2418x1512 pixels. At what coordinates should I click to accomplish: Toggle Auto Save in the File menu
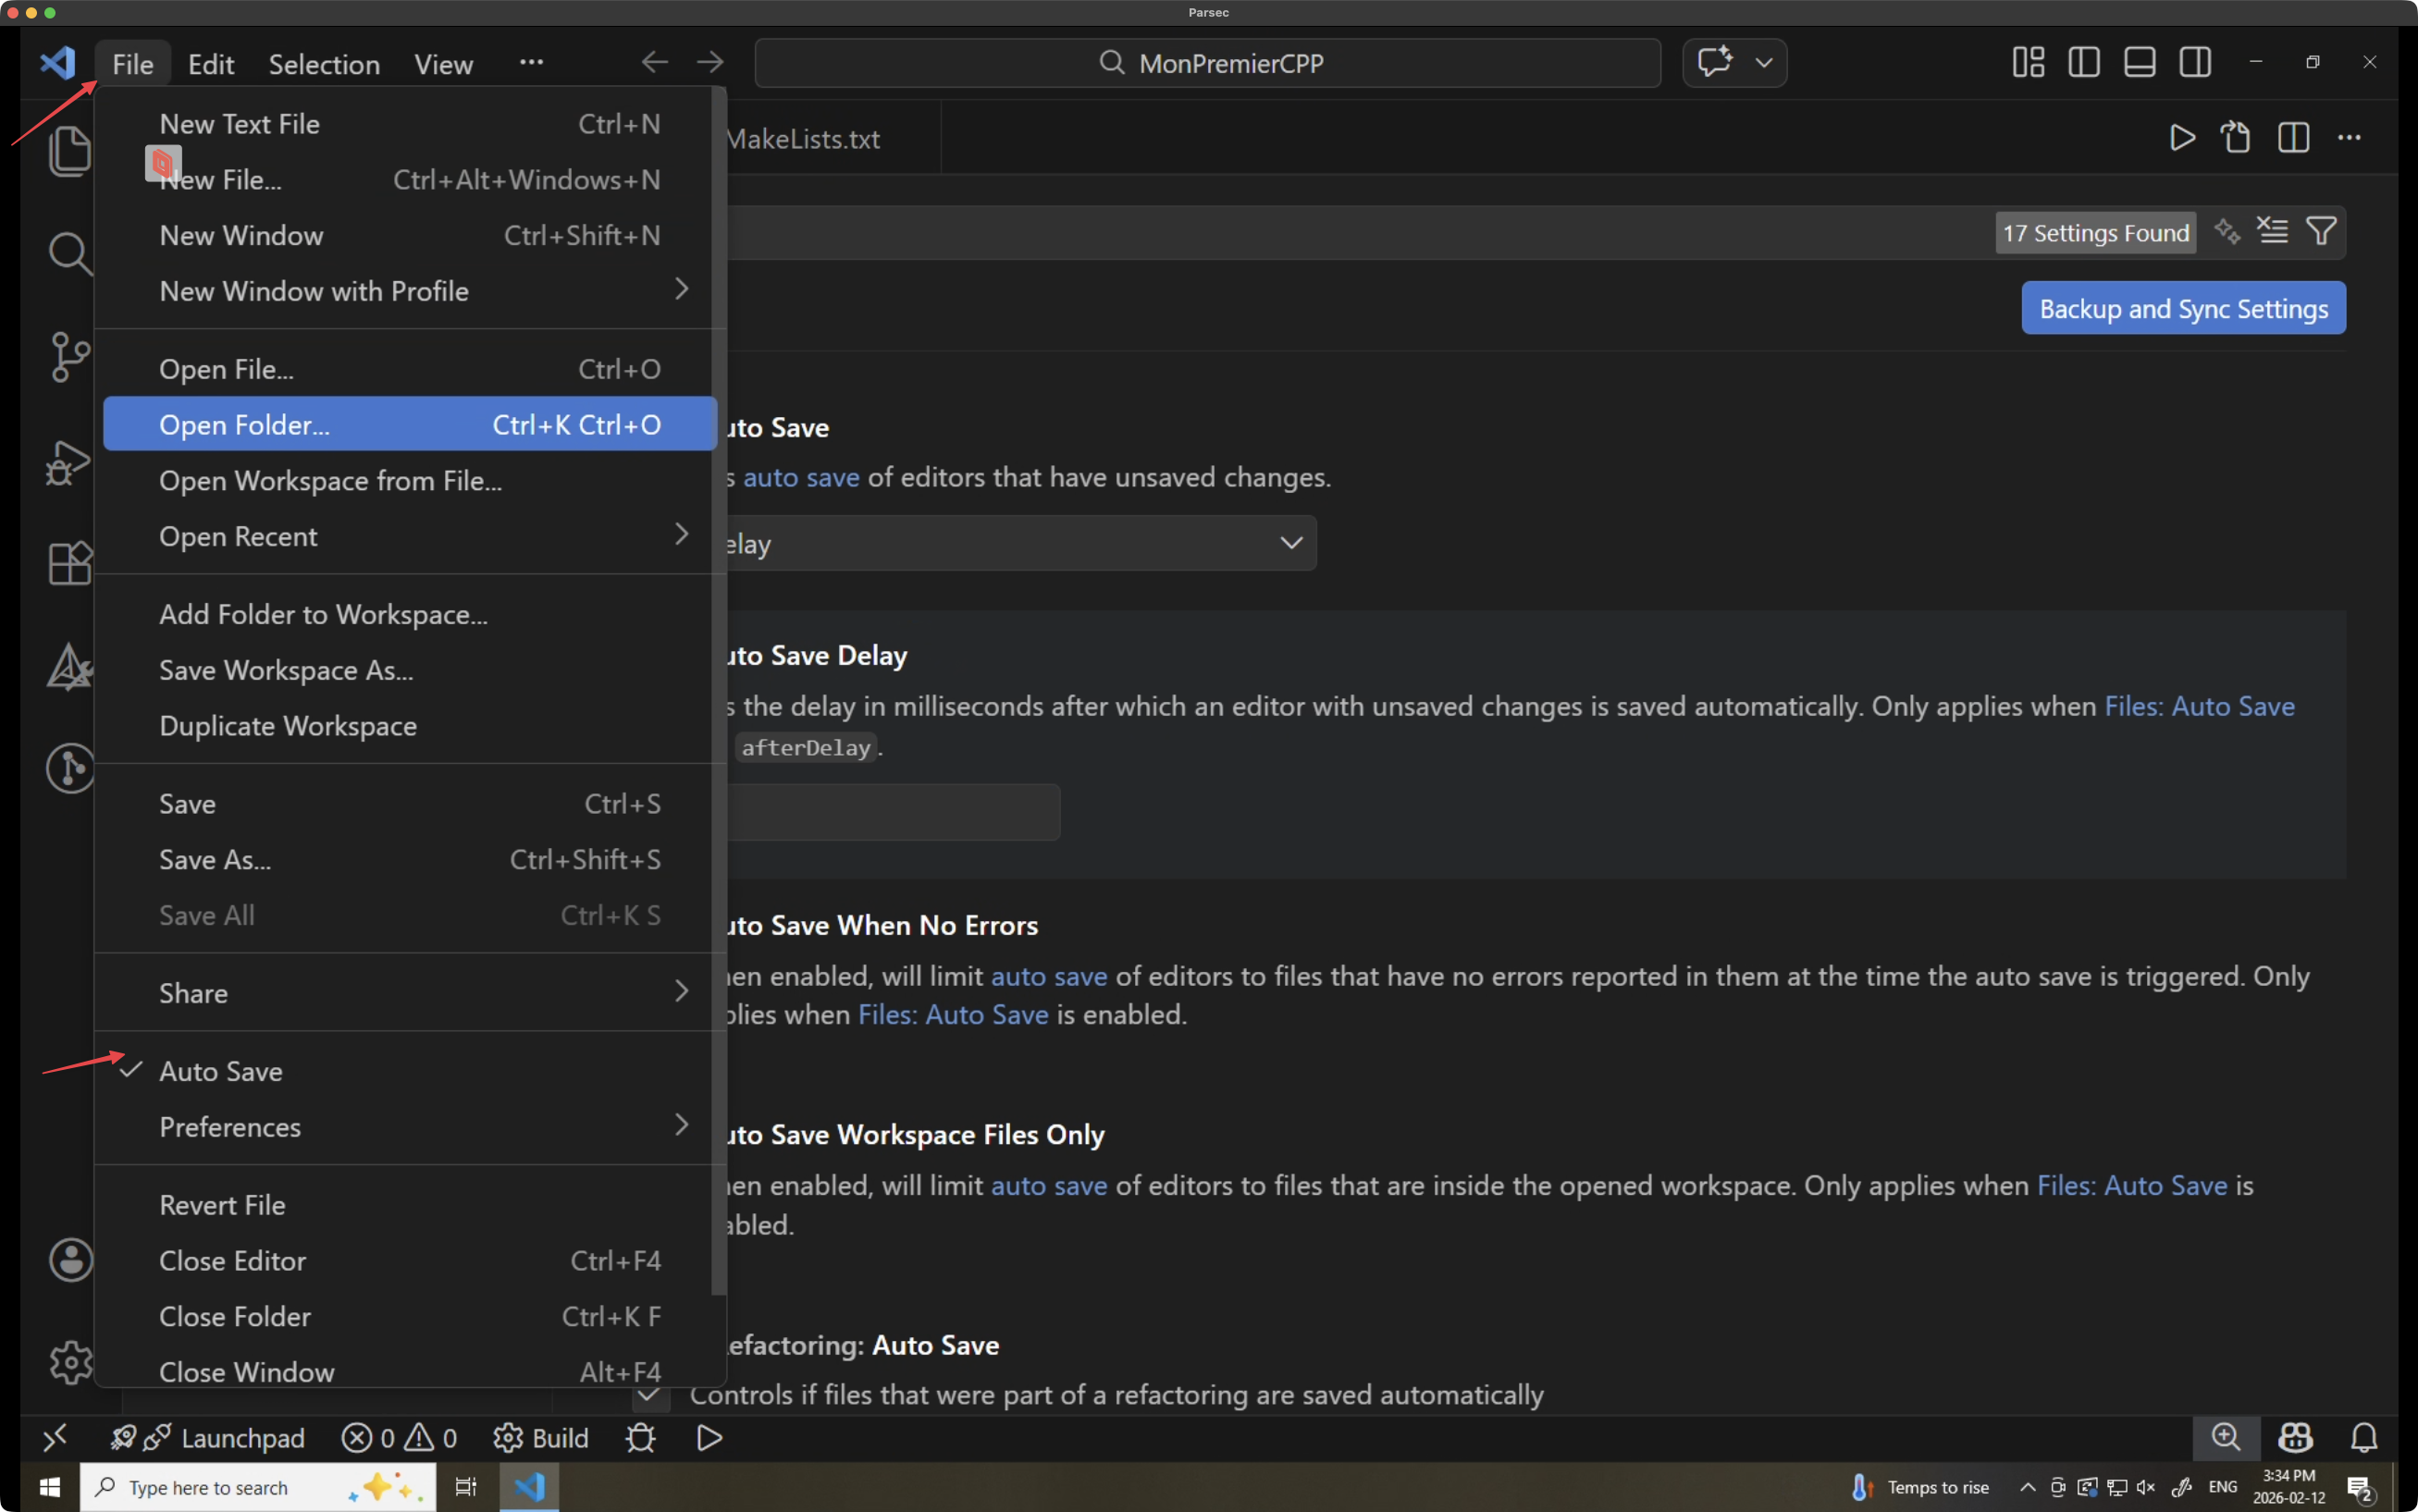point(409,1071)
